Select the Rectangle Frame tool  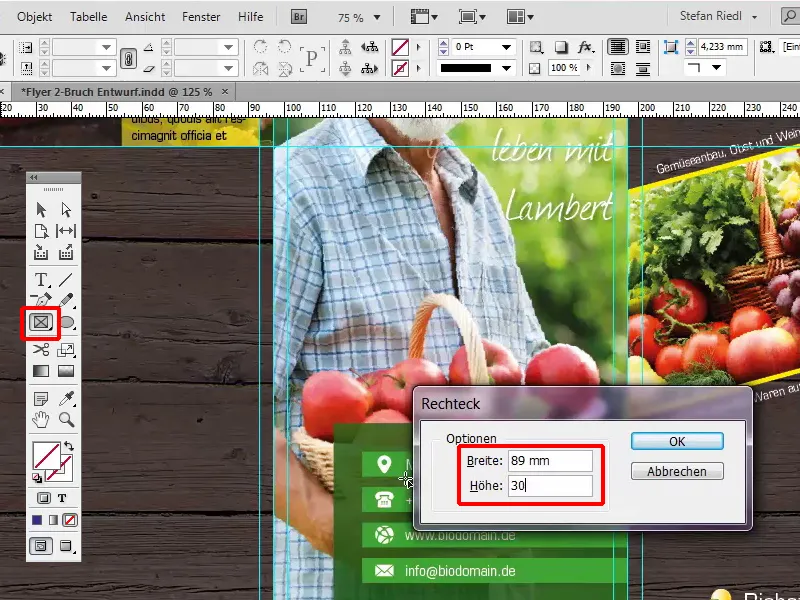[x=41, y=322]
